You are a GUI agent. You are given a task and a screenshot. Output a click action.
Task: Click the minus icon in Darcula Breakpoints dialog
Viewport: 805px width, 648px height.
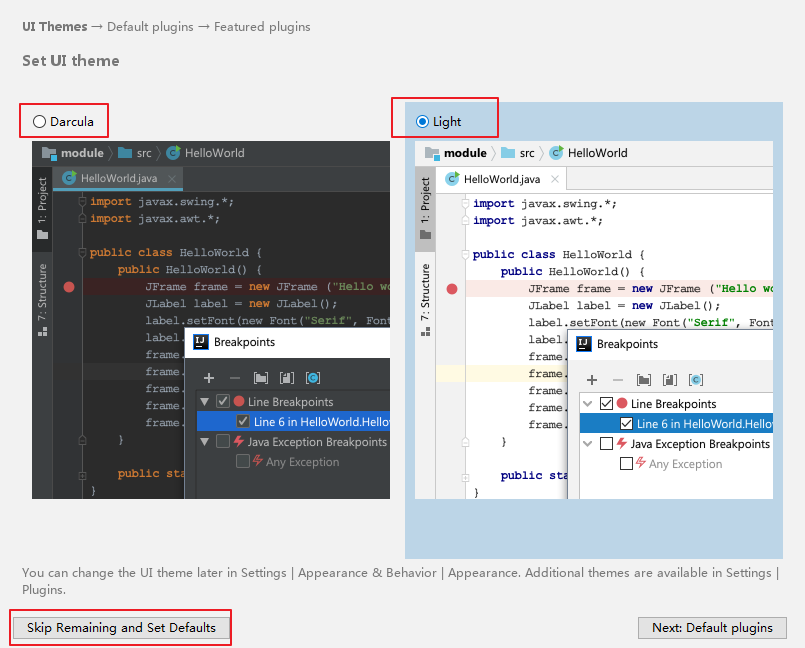pos(235,378)
